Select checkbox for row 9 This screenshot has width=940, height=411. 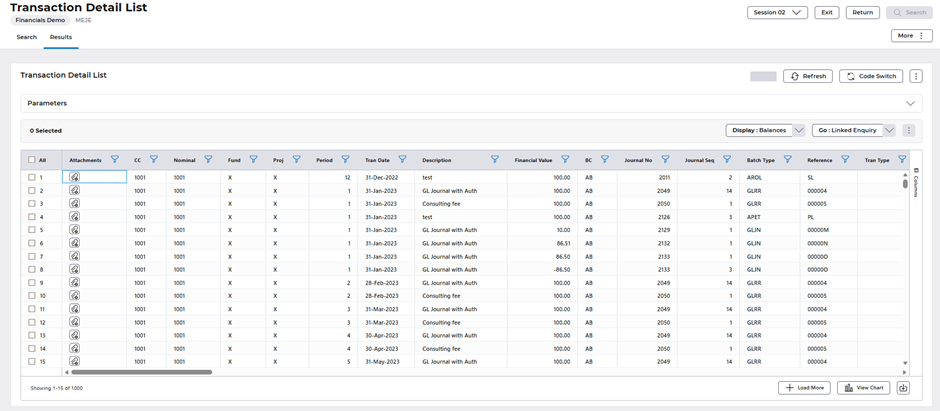pyautogui.click(x=32, y=283)
